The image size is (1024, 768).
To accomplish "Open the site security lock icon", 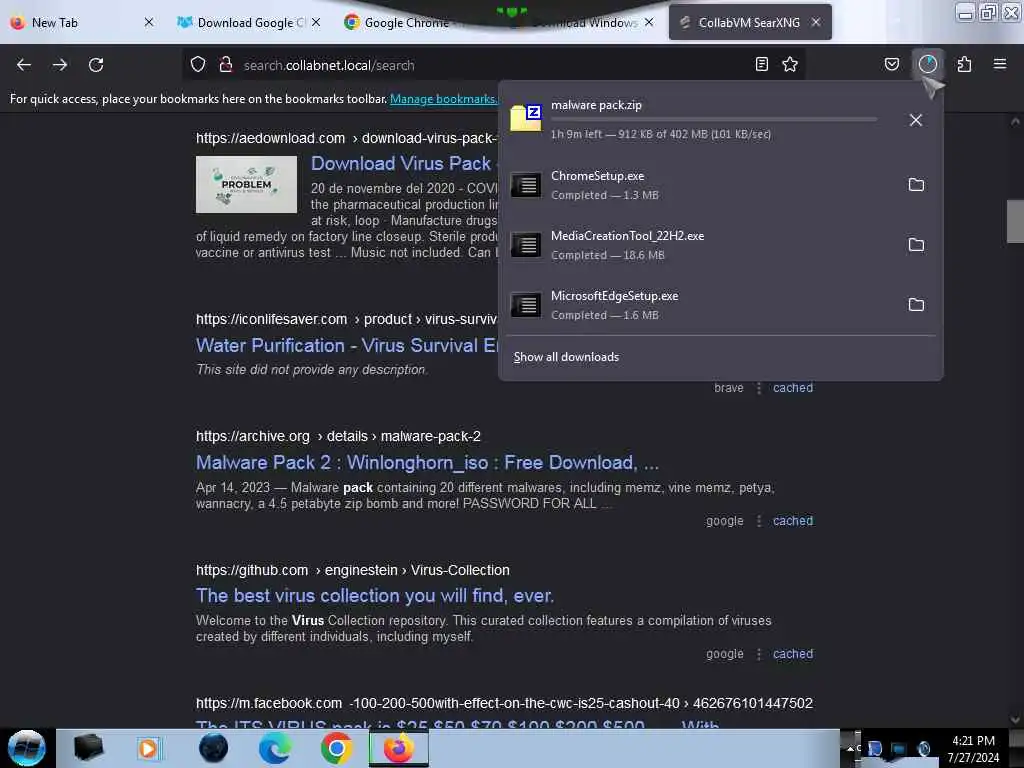I will [x=226, y=65].
